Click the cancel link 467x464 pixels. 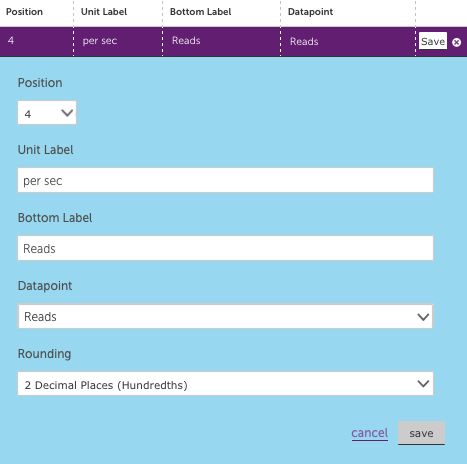(369, 433)
